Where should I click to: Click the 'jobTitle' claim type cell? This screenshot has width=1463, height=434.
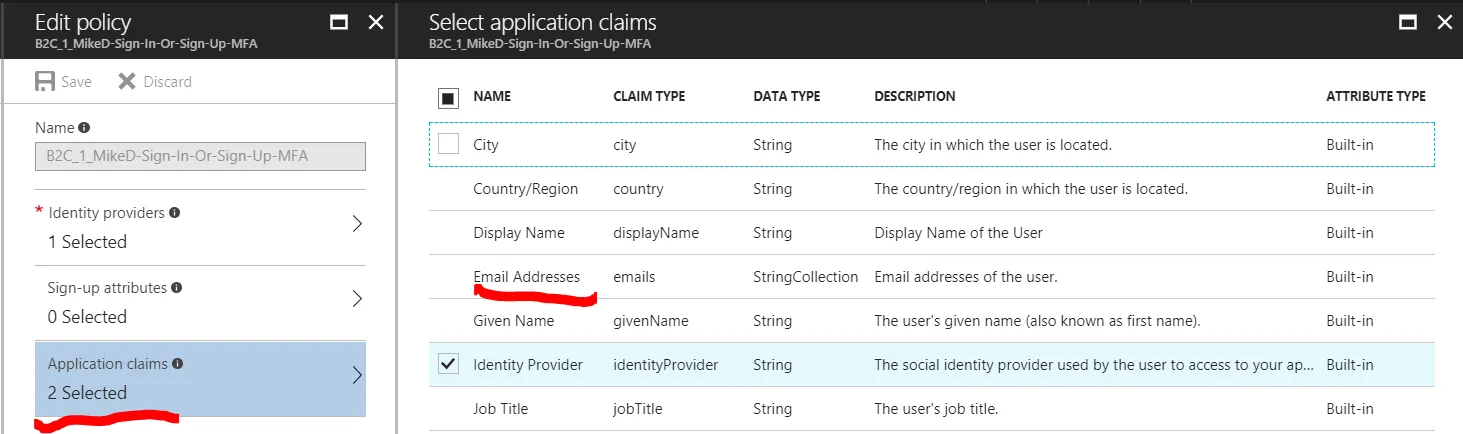tap(638, 409)
